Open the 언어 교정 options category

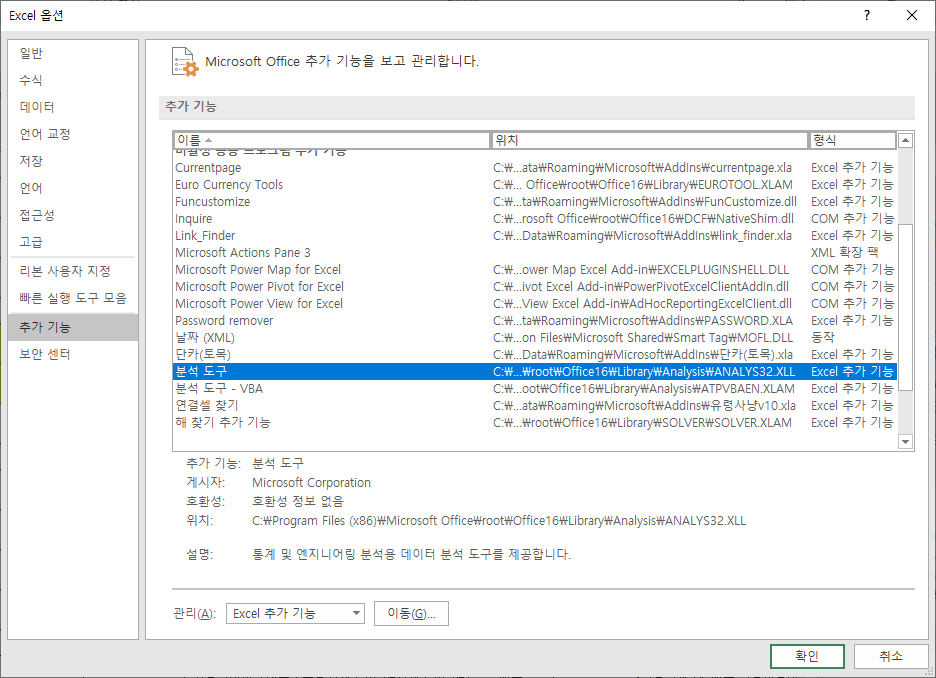(x=73, y=134)
